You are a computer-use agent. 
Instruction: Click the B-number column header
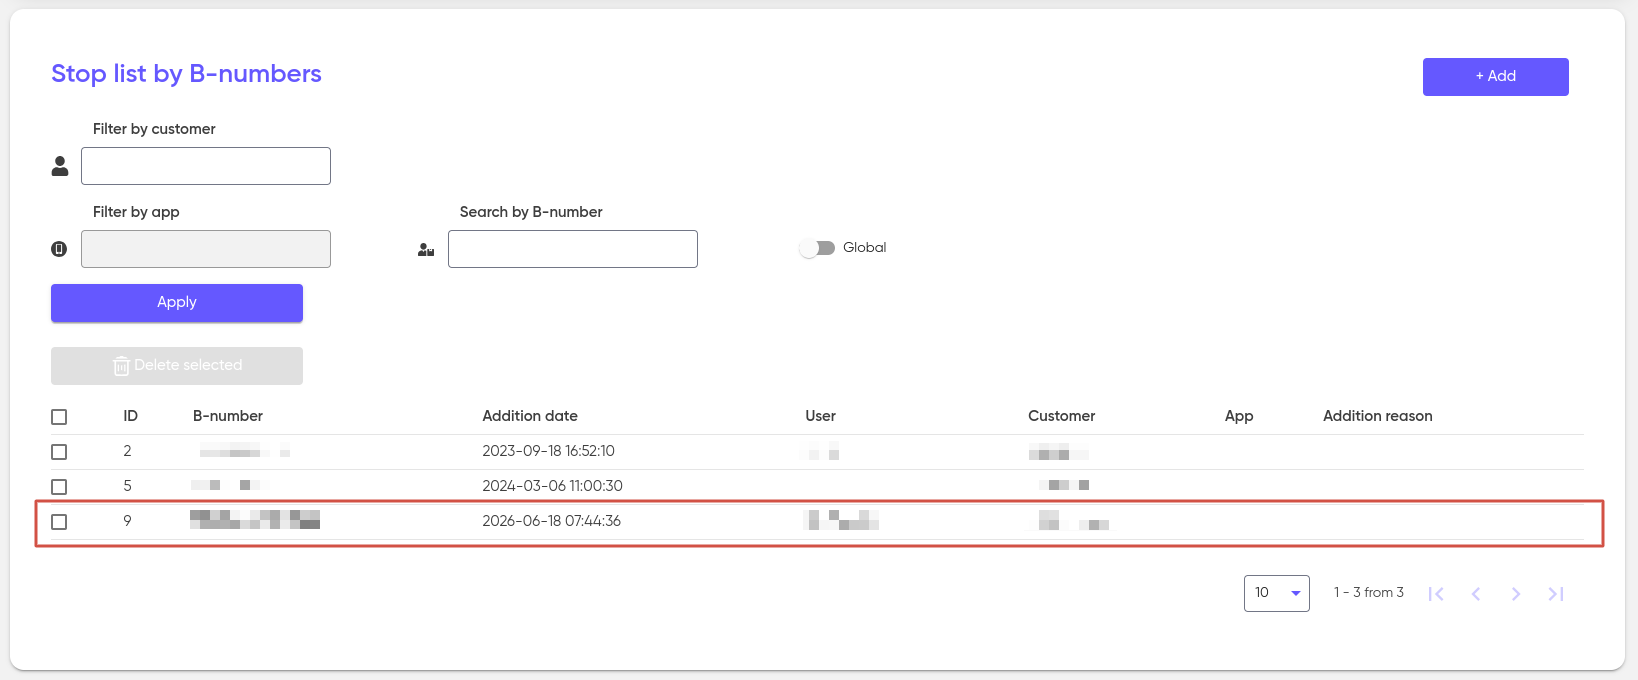[228, 416]
